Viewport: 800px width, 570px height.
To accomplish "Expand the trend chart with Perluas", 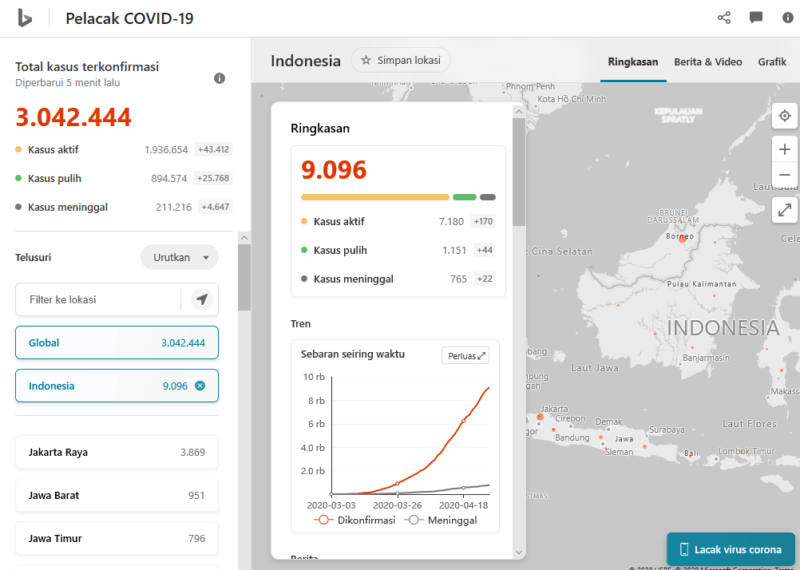I will point(464,355).
